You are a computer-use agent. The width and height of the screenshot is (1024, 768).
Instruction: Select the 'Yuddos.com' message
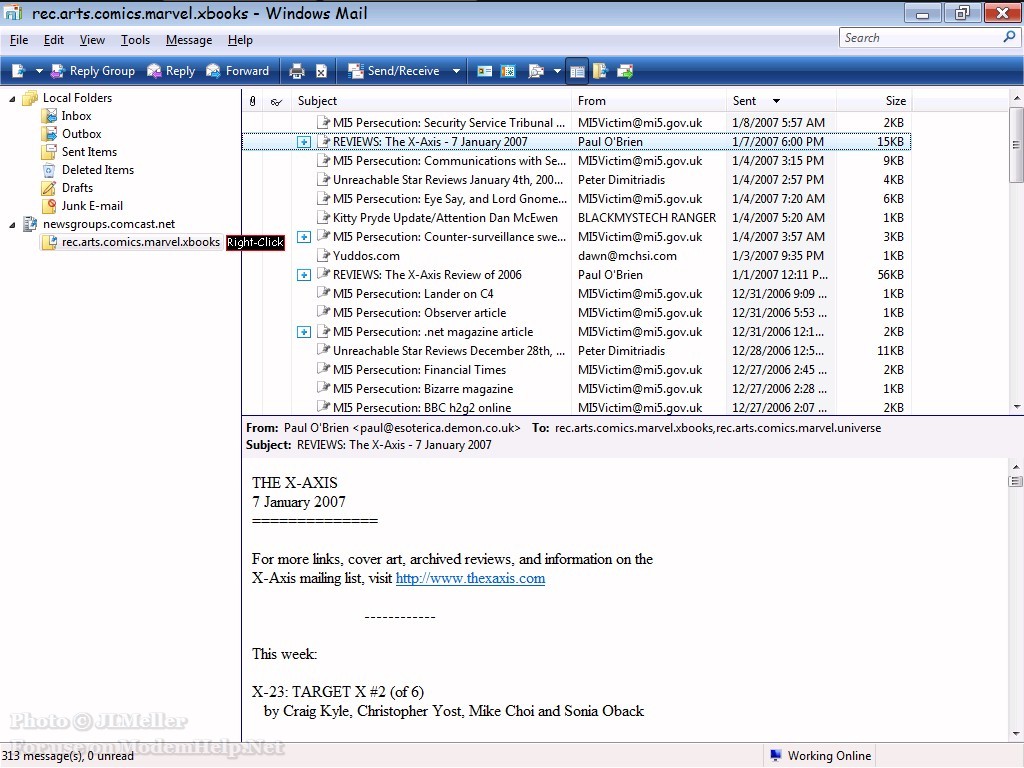[x=577, y=256]
